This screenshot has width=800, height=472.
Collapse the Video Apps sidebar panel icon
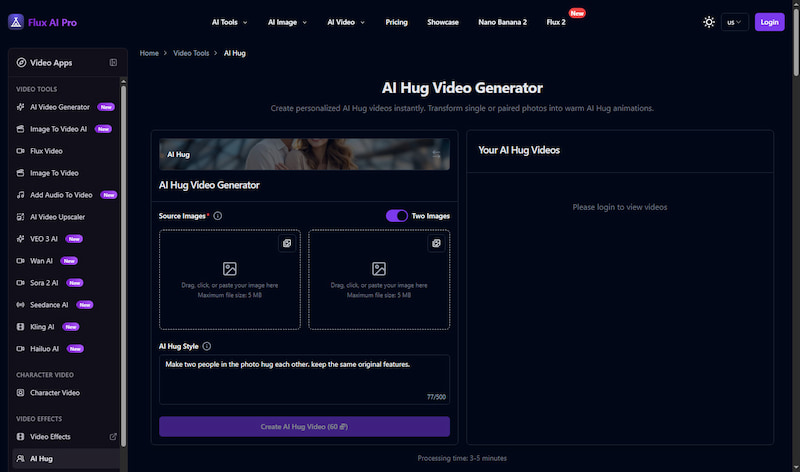(113, 62)
